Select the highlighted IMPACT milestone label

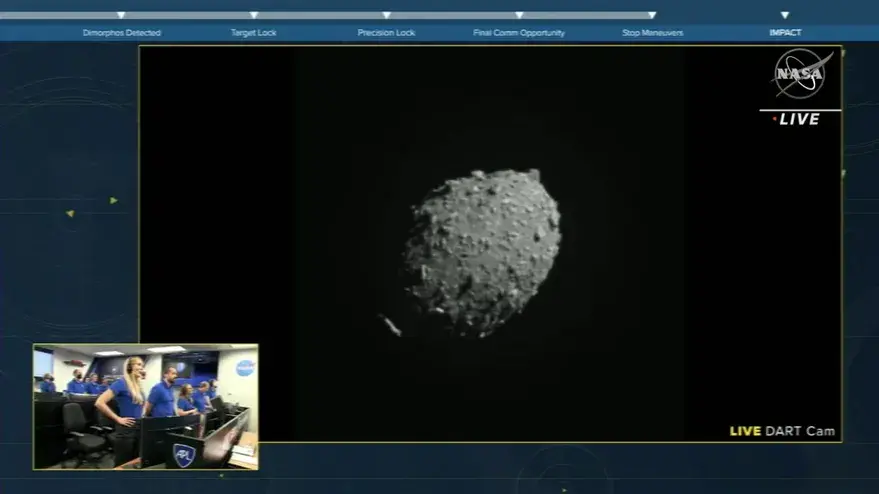[x=785, y=33]
